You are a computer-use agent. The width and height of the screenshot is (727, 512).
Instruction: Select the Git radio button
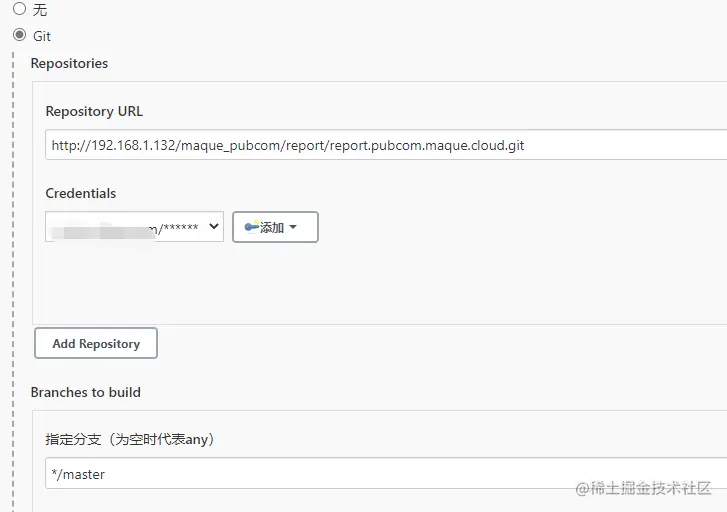pos(19,35)
